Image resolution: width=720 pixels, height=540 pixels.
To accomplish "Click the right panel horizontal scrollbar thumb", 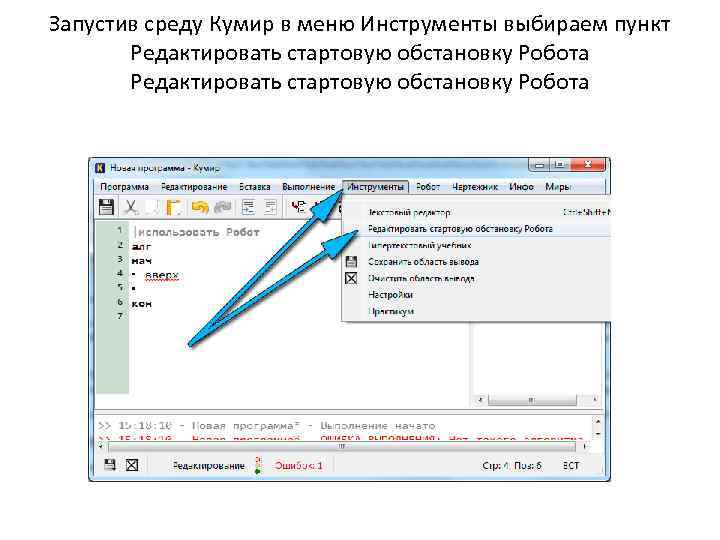I will pos(532,400).
